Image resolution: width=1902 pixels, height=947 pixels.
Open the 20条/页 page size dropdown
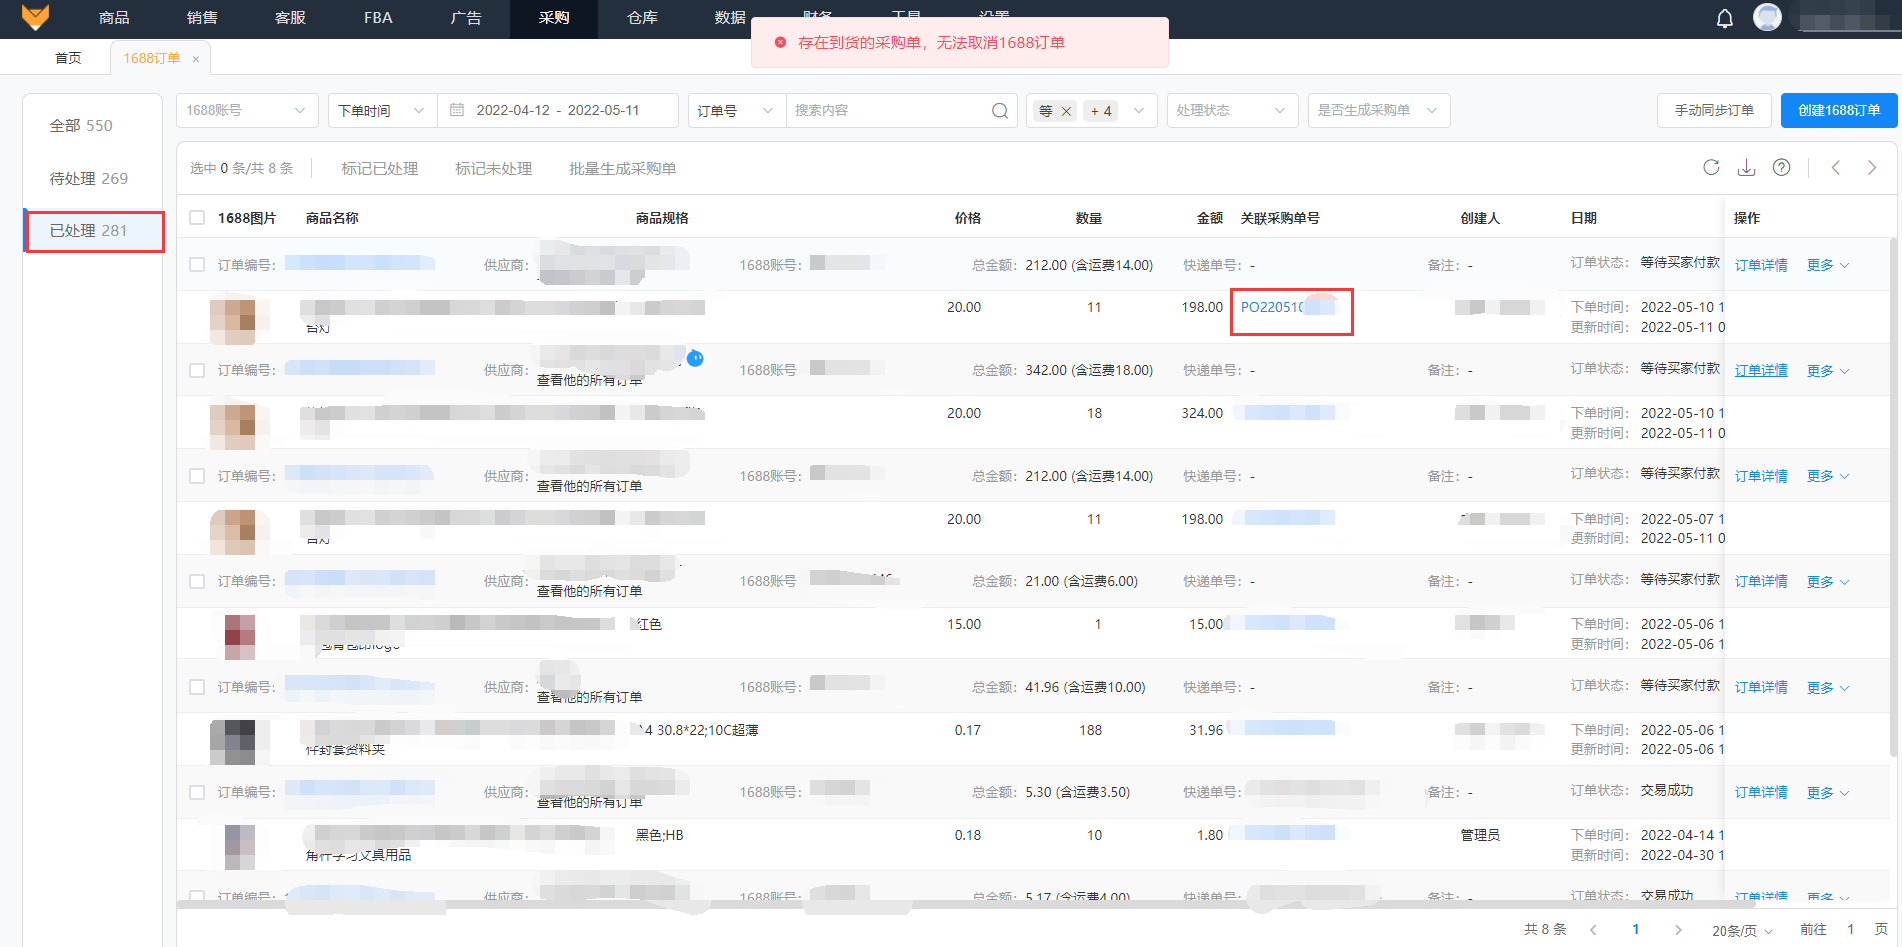[1742, 930]
